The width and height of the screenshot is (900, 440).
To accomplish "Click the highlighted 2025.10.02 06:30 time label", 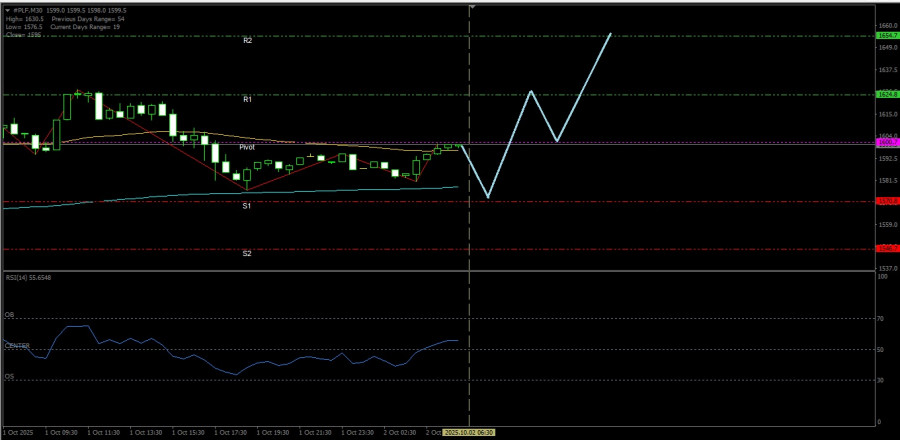I will pos(469,432).
